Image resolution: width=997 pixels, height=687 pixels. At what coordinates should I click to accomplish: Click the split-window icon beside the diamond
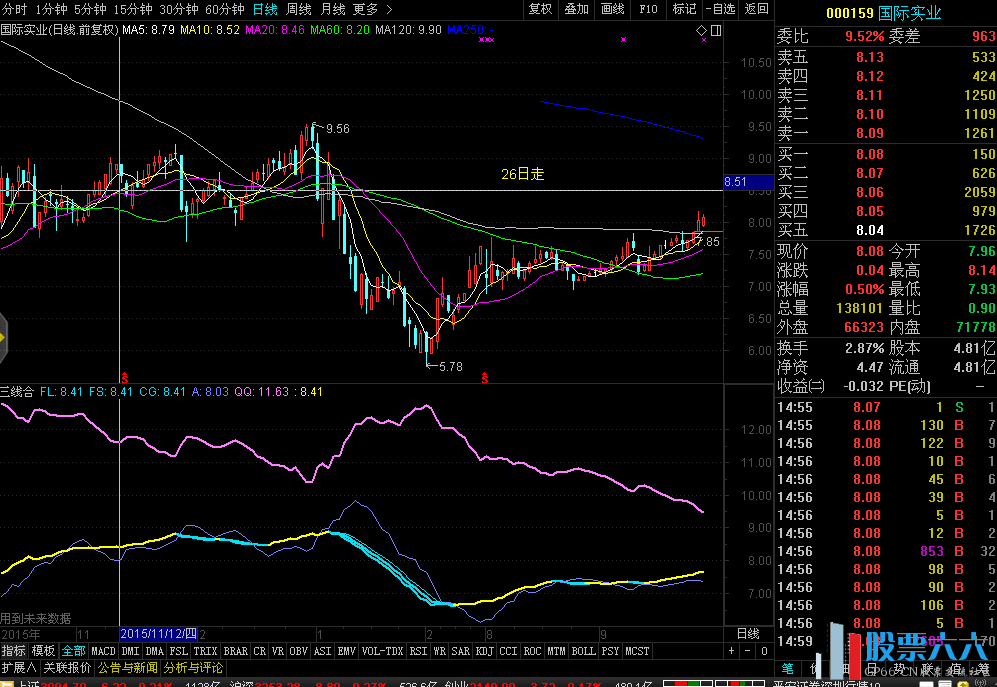tap(714, 31)
